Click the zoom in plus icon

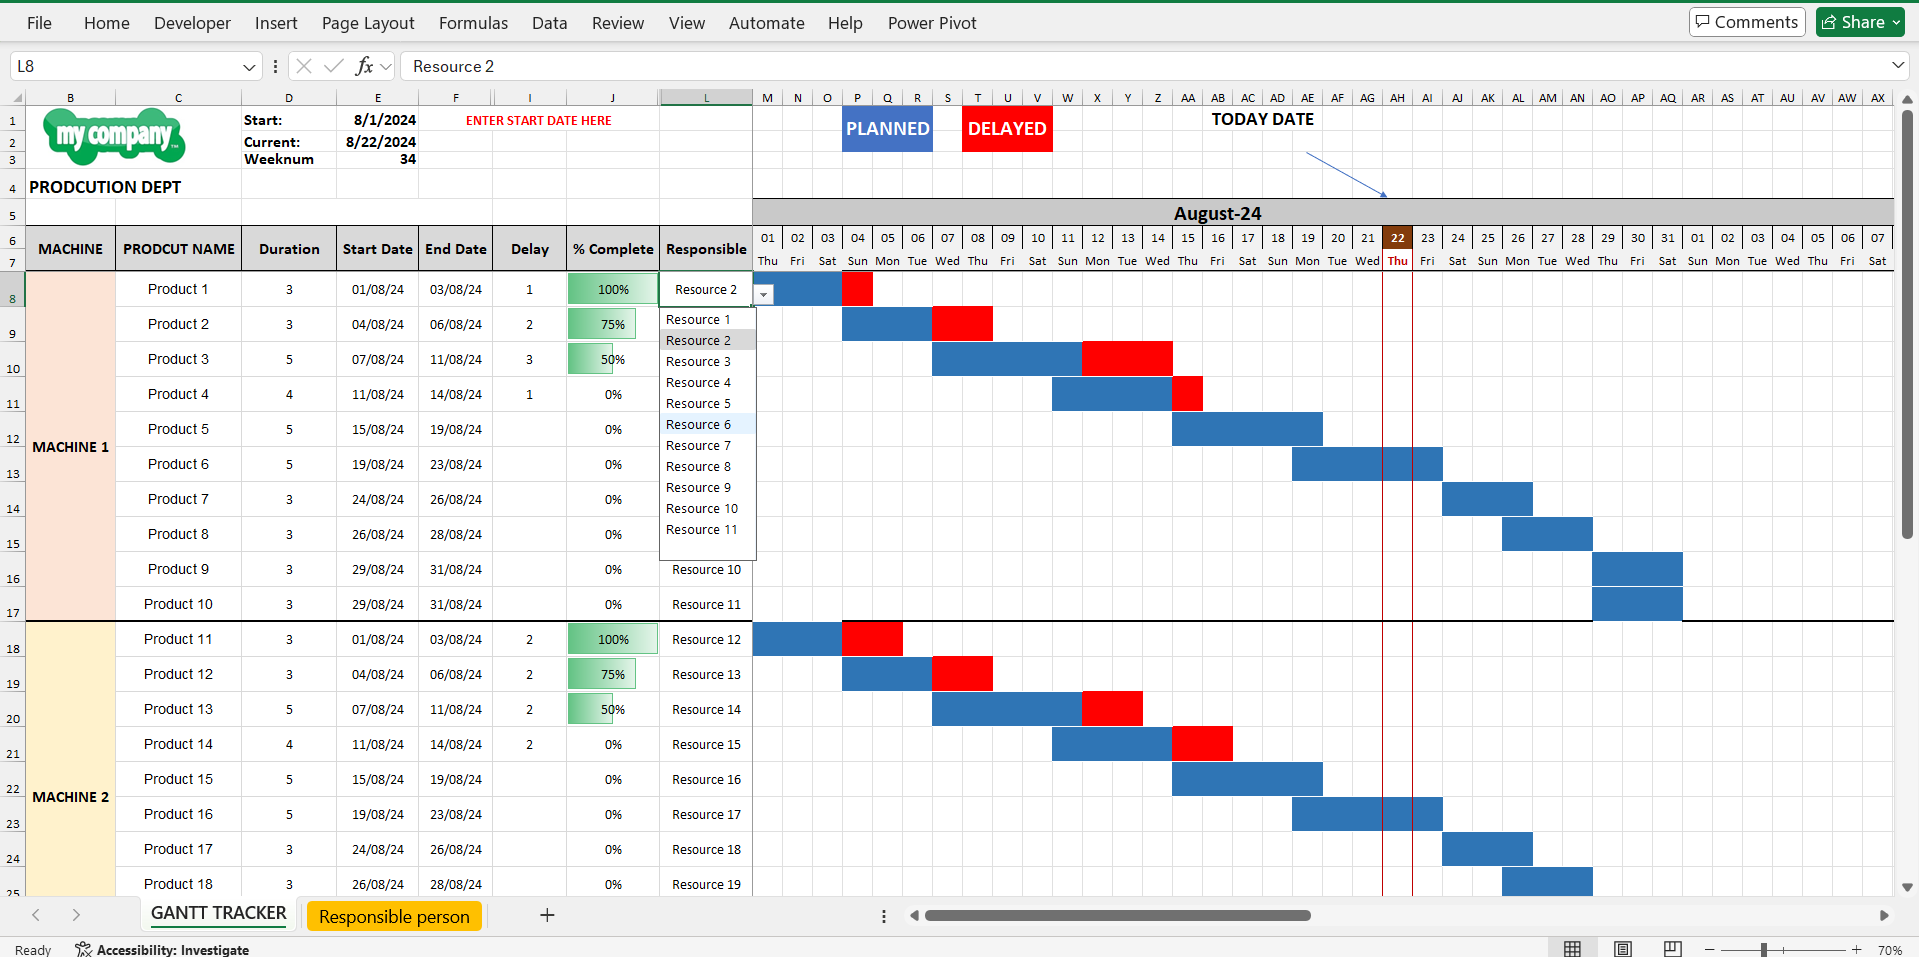pyautogui.click(x=1856, y=949)
